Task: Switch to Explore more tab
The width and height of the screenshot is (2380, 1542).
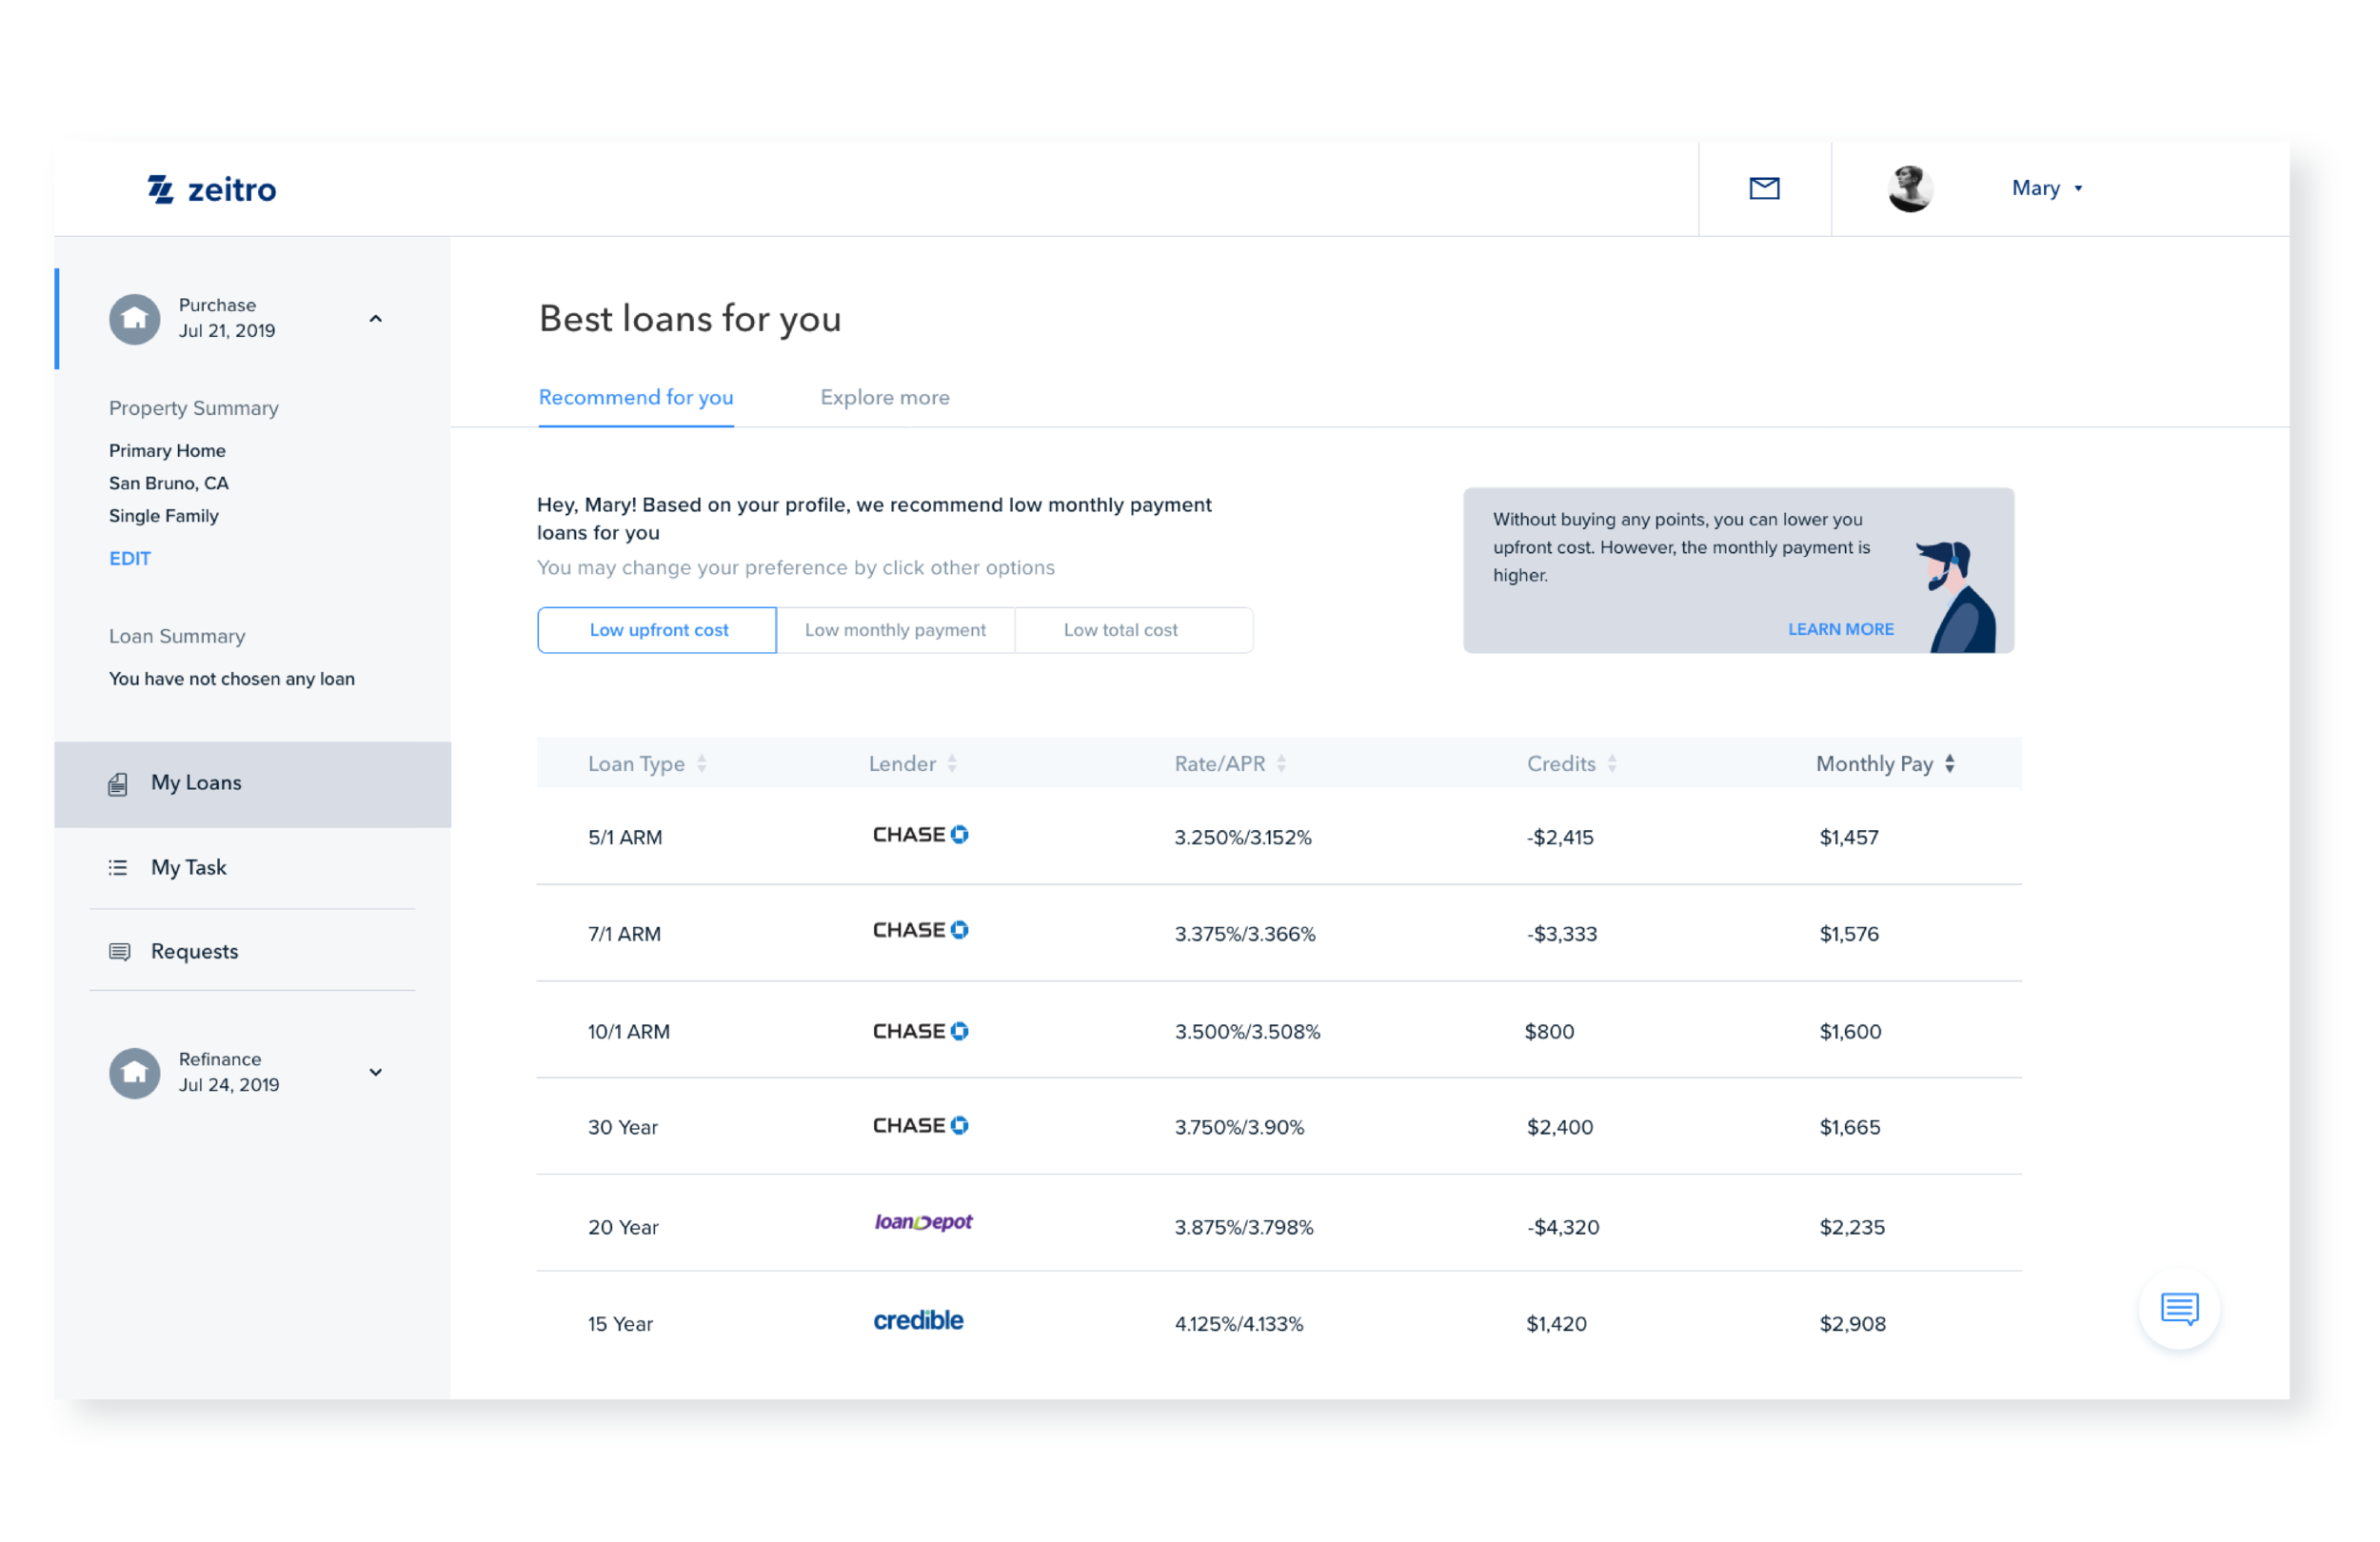Action: (884, 397)
